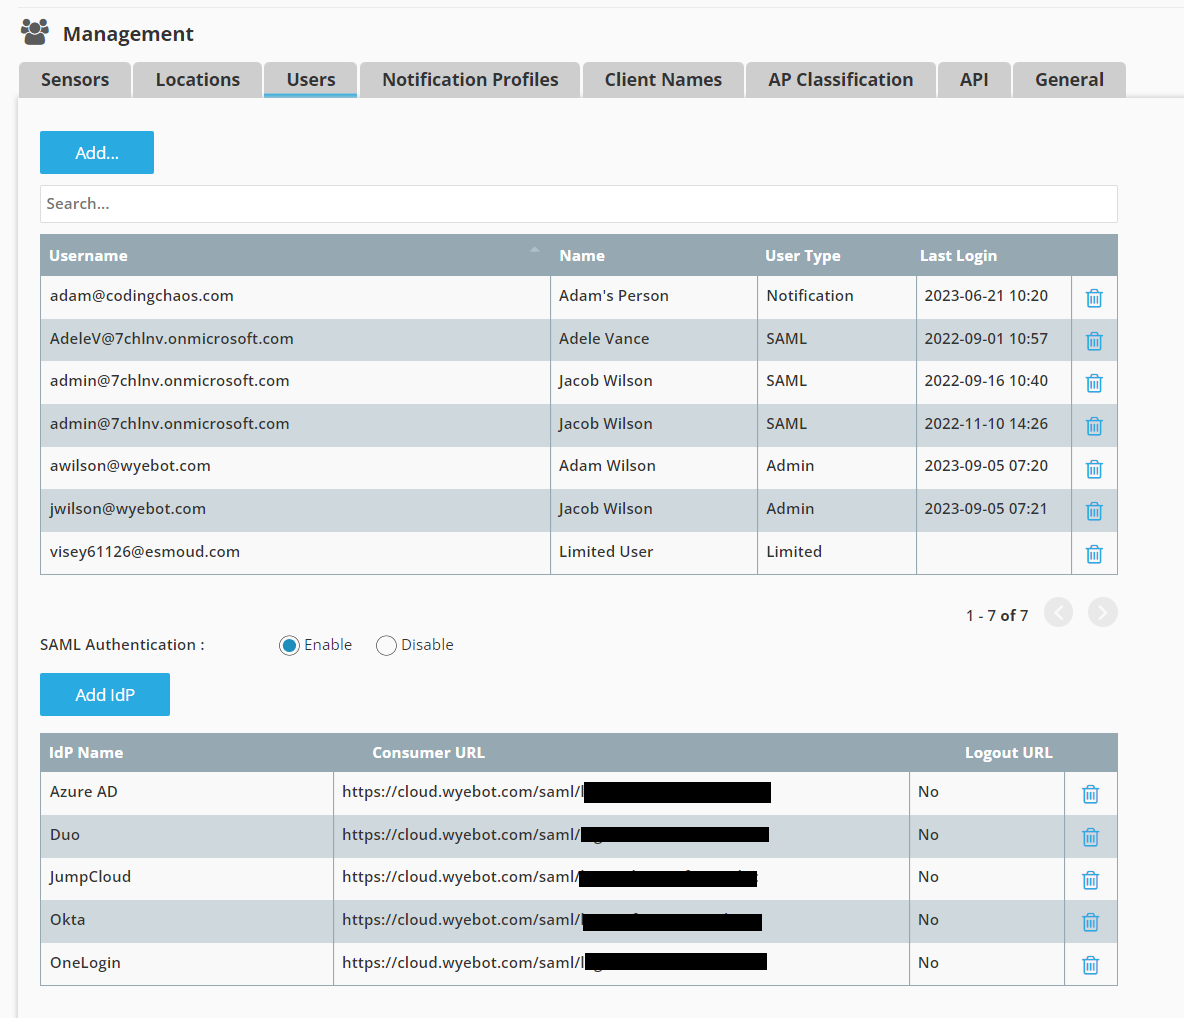This screenshot has height=1018, width=1184.
Task: Click the Add IdP button
Action: point(105,695)
